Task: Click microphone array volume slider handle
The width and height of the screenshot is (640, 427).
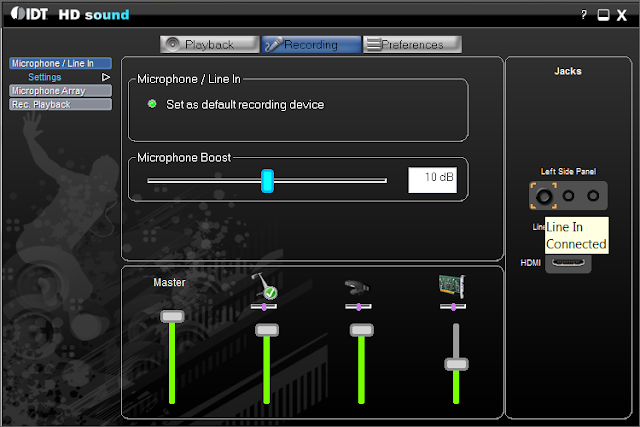Action: point(362,330)
